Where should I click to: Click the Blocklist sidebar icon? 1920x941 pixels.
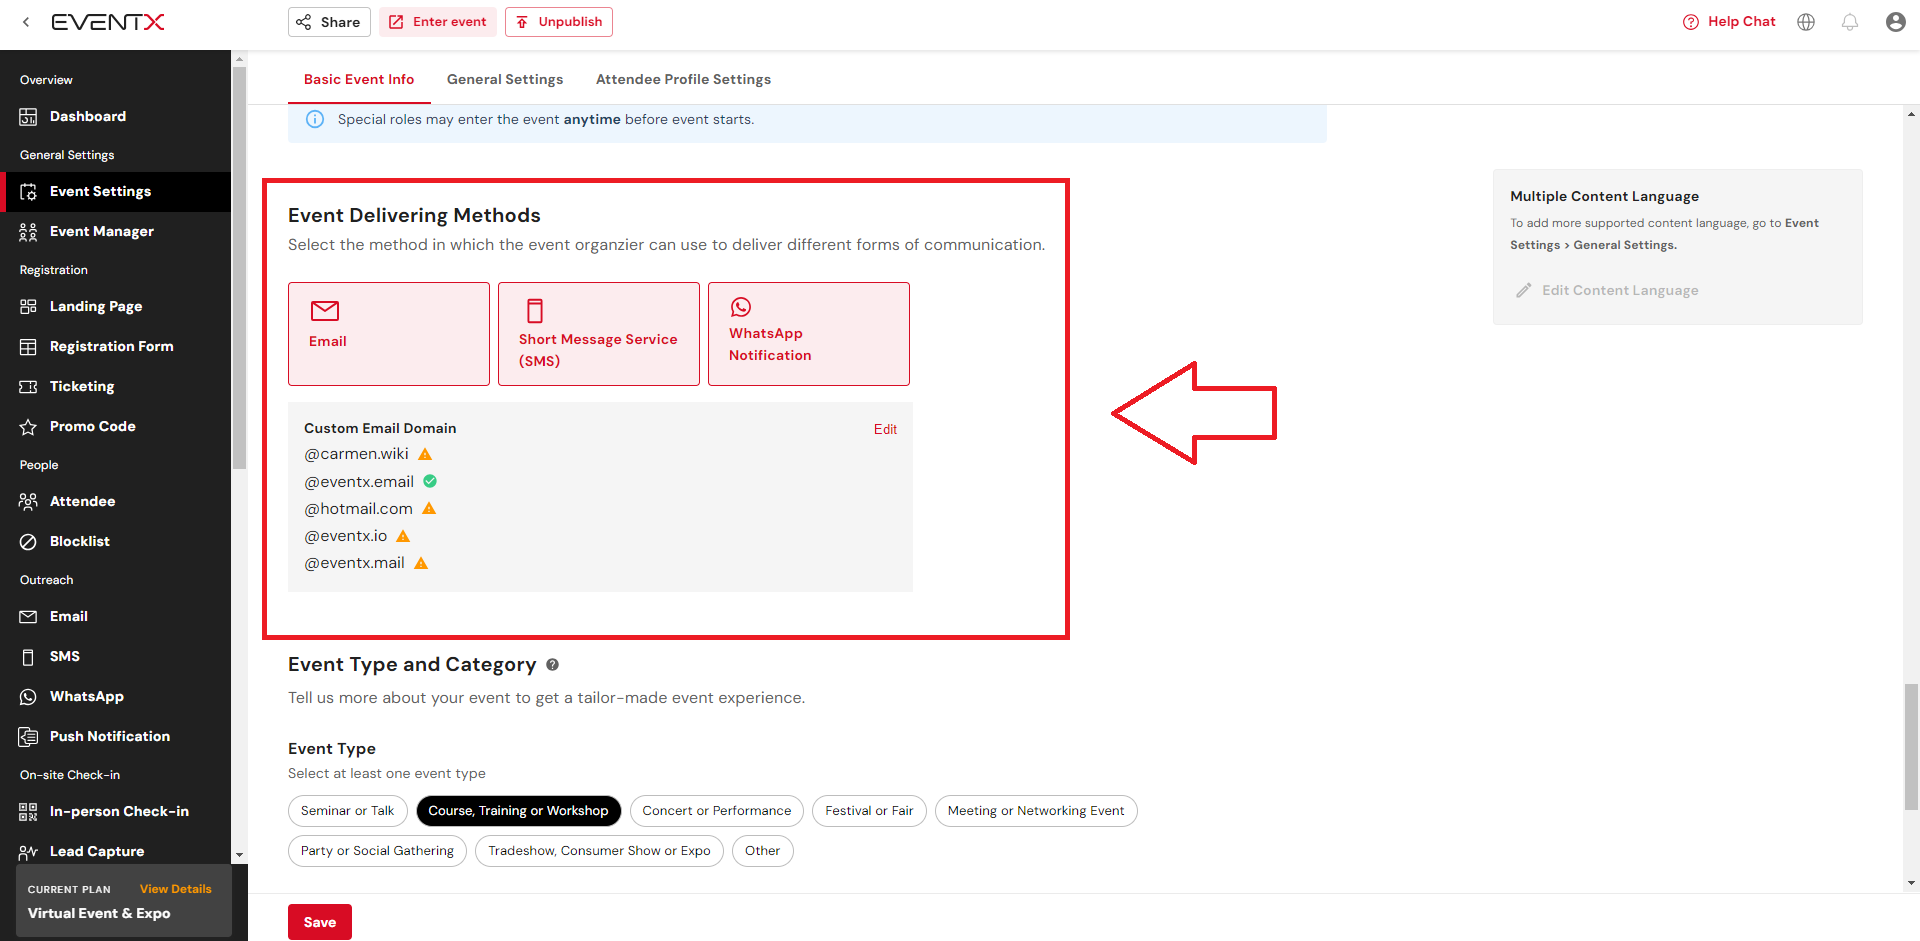[x=28, y=541]
